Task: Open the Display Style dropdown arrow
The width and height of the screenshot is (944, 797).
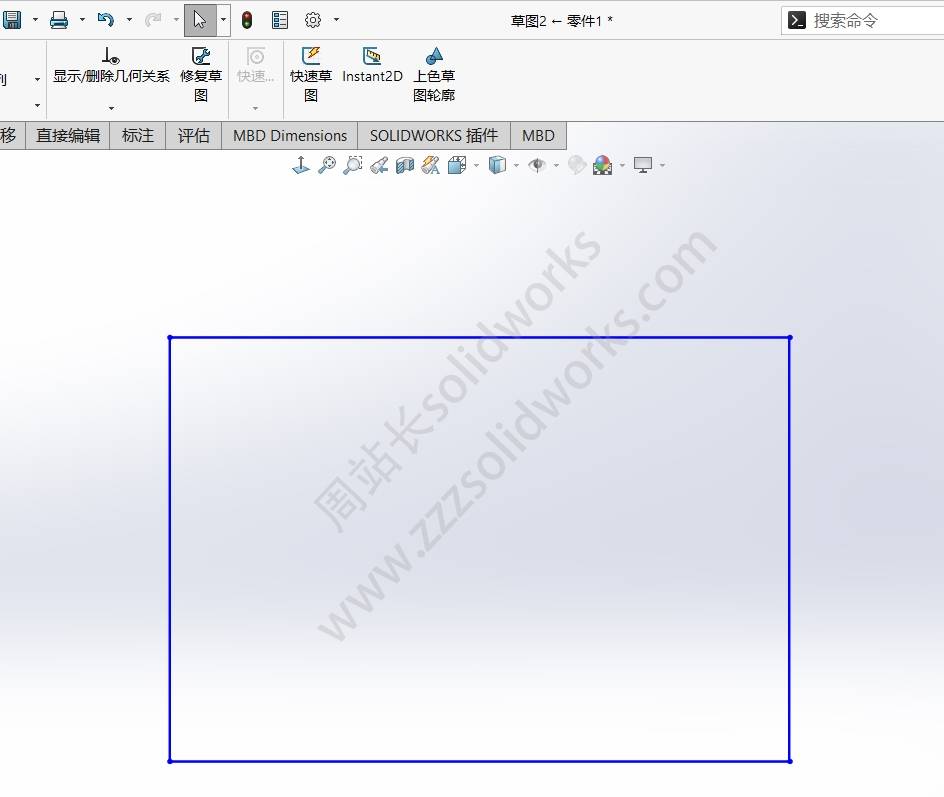Action: coord(516,166)
